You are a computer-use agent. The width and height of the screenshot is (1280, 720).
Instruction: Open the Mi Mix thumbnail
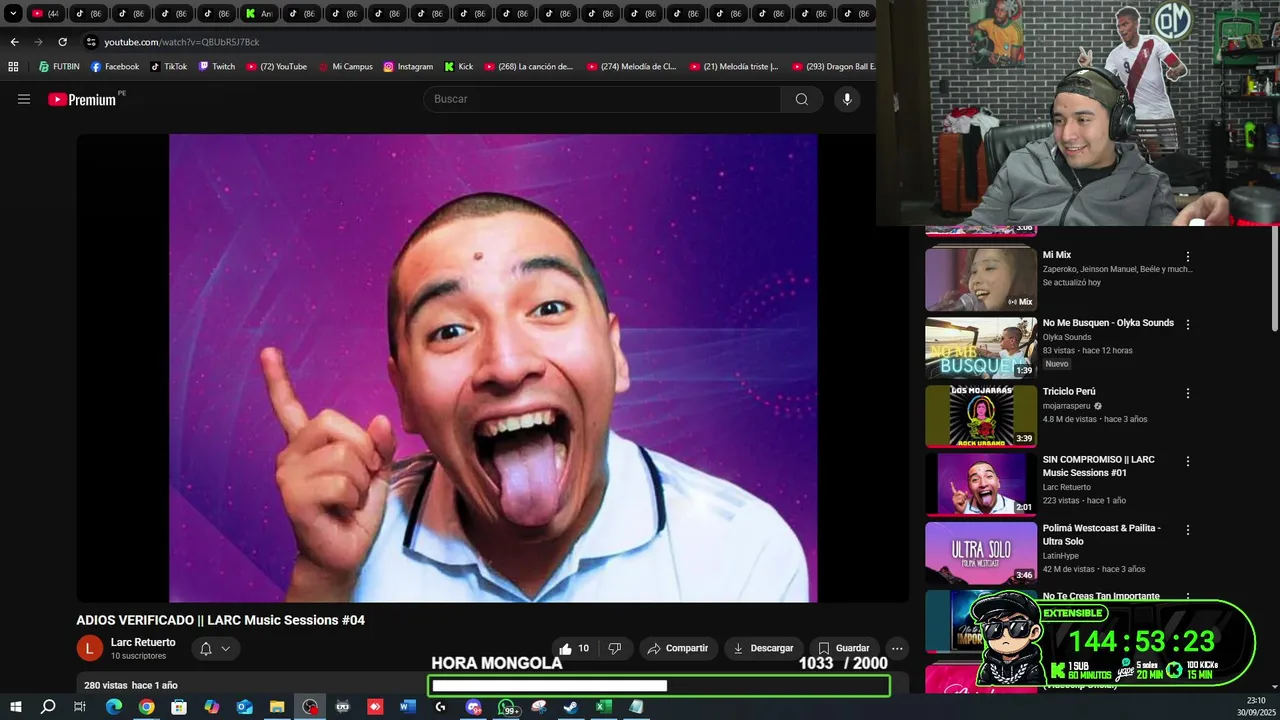(x=981, y=279)
